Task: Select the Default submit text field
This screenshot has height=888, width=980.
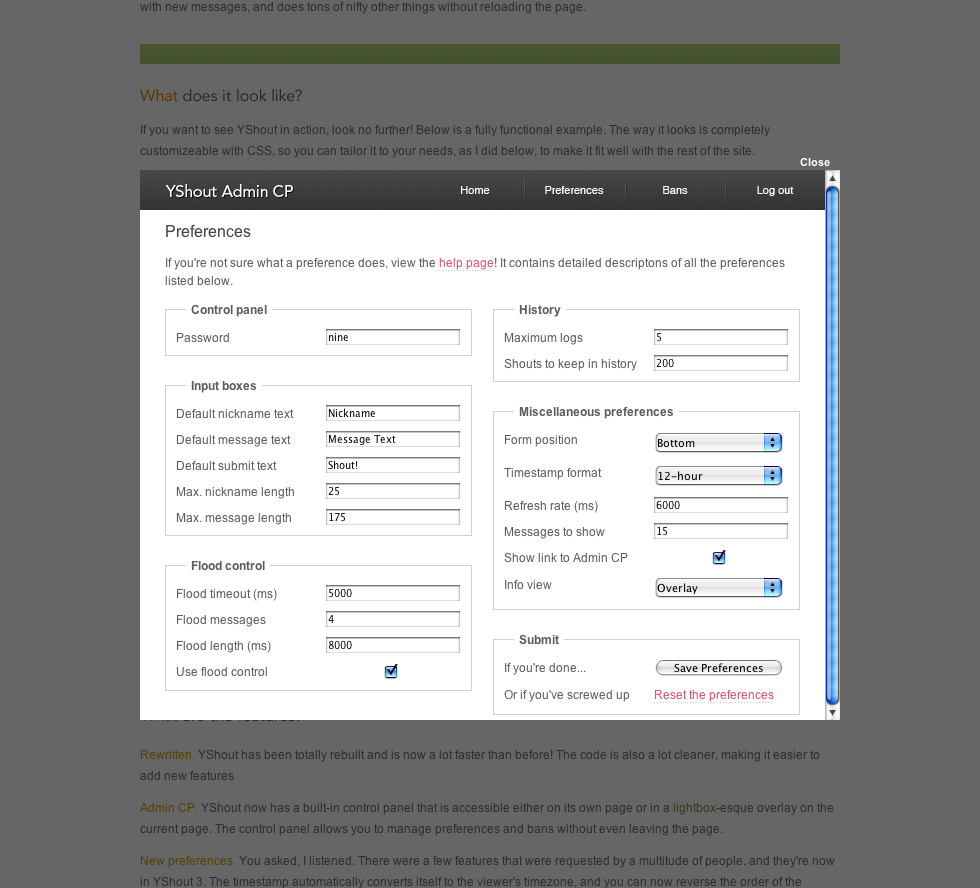Action: (392, 466)
